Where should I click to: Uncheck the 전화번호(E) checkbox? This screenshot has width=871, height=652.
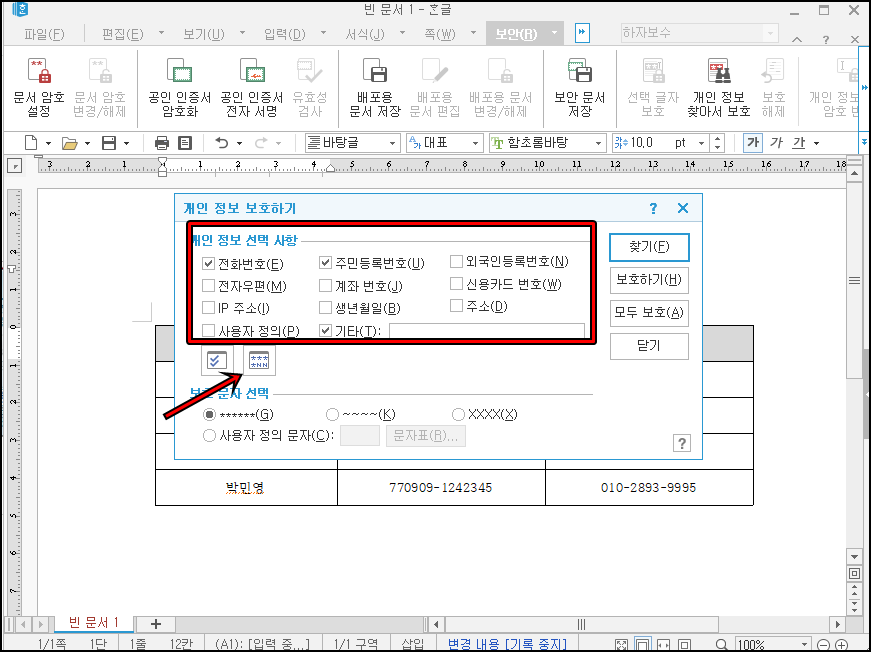tap(208, 263)
